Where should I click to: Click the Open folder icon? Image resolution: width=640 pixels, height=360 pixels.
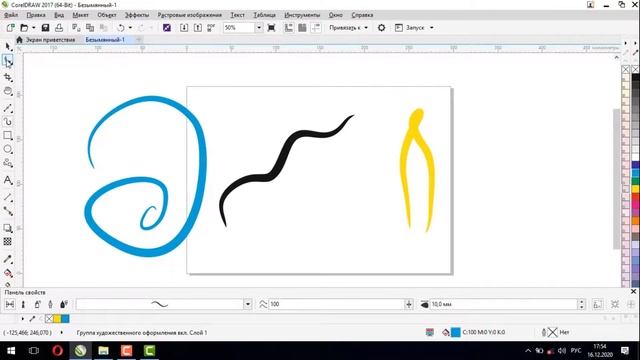pos(24,28)
